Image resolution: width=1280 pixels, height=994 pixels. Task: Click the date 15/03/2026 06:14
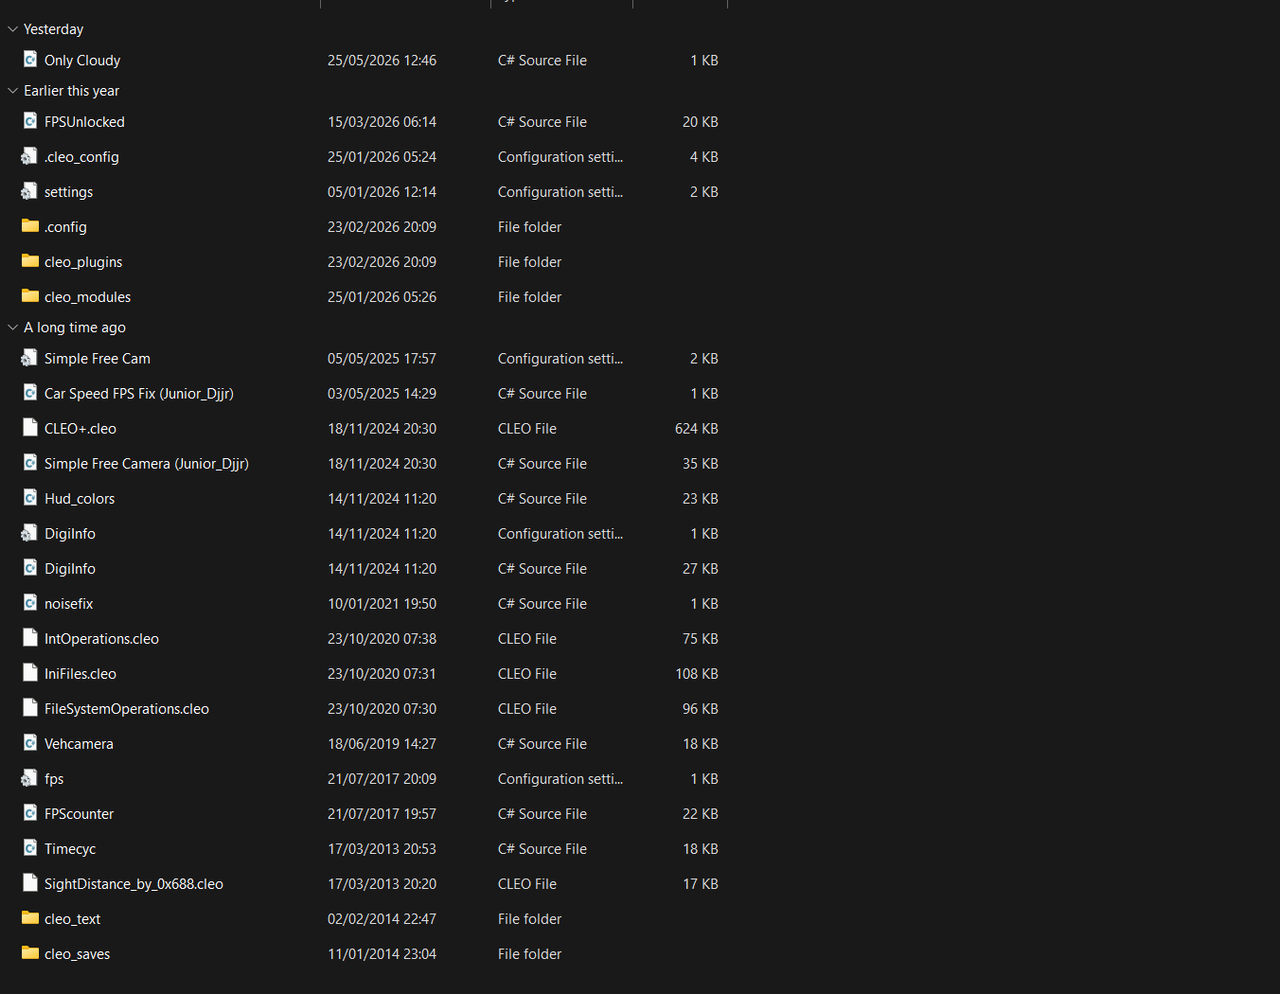point(382,122)
